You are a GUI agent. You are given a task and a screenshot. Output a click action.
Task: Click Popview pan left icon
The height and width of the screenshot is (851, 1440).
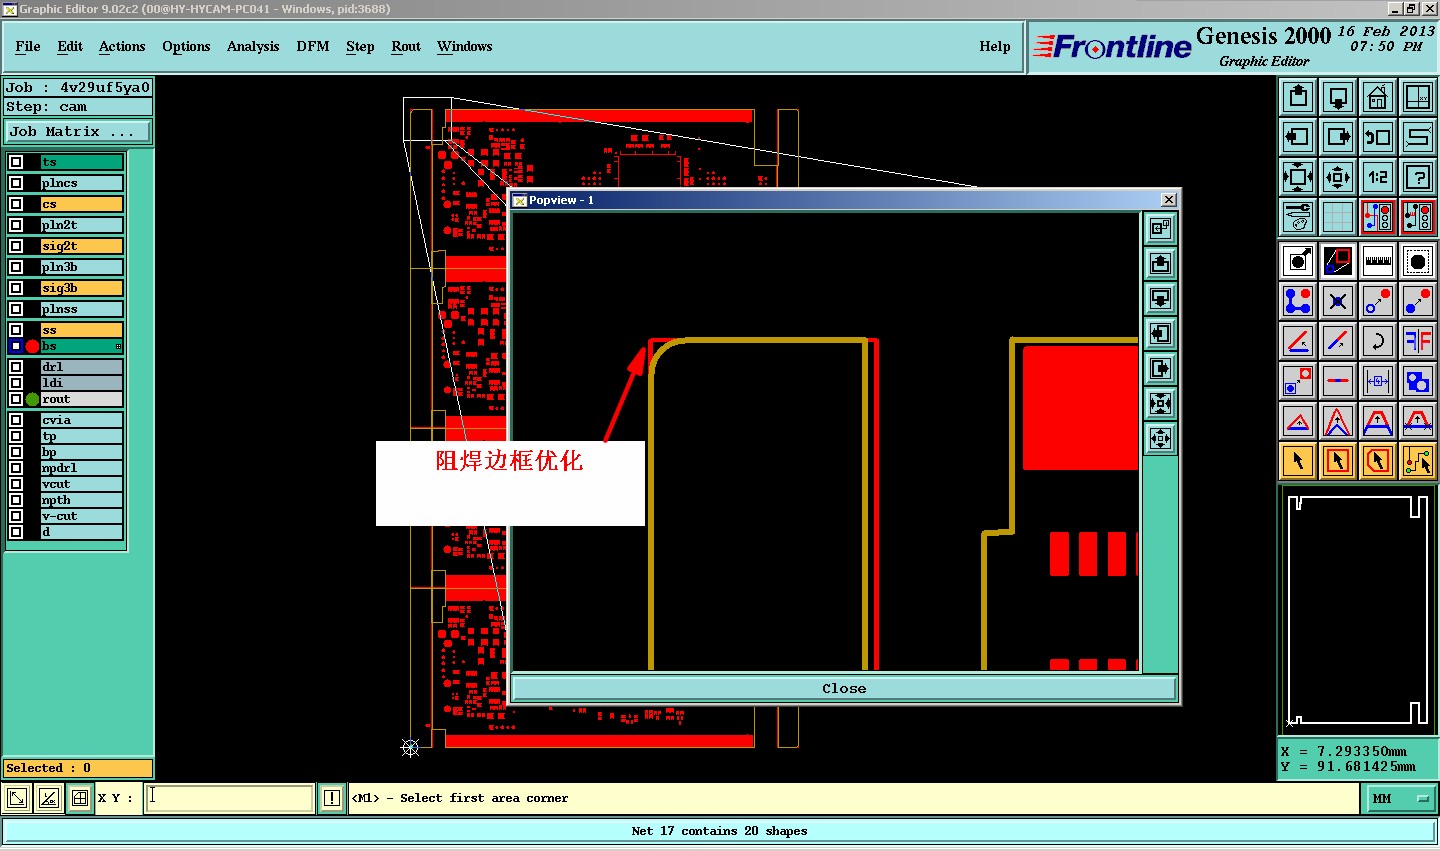point(1160,334)
